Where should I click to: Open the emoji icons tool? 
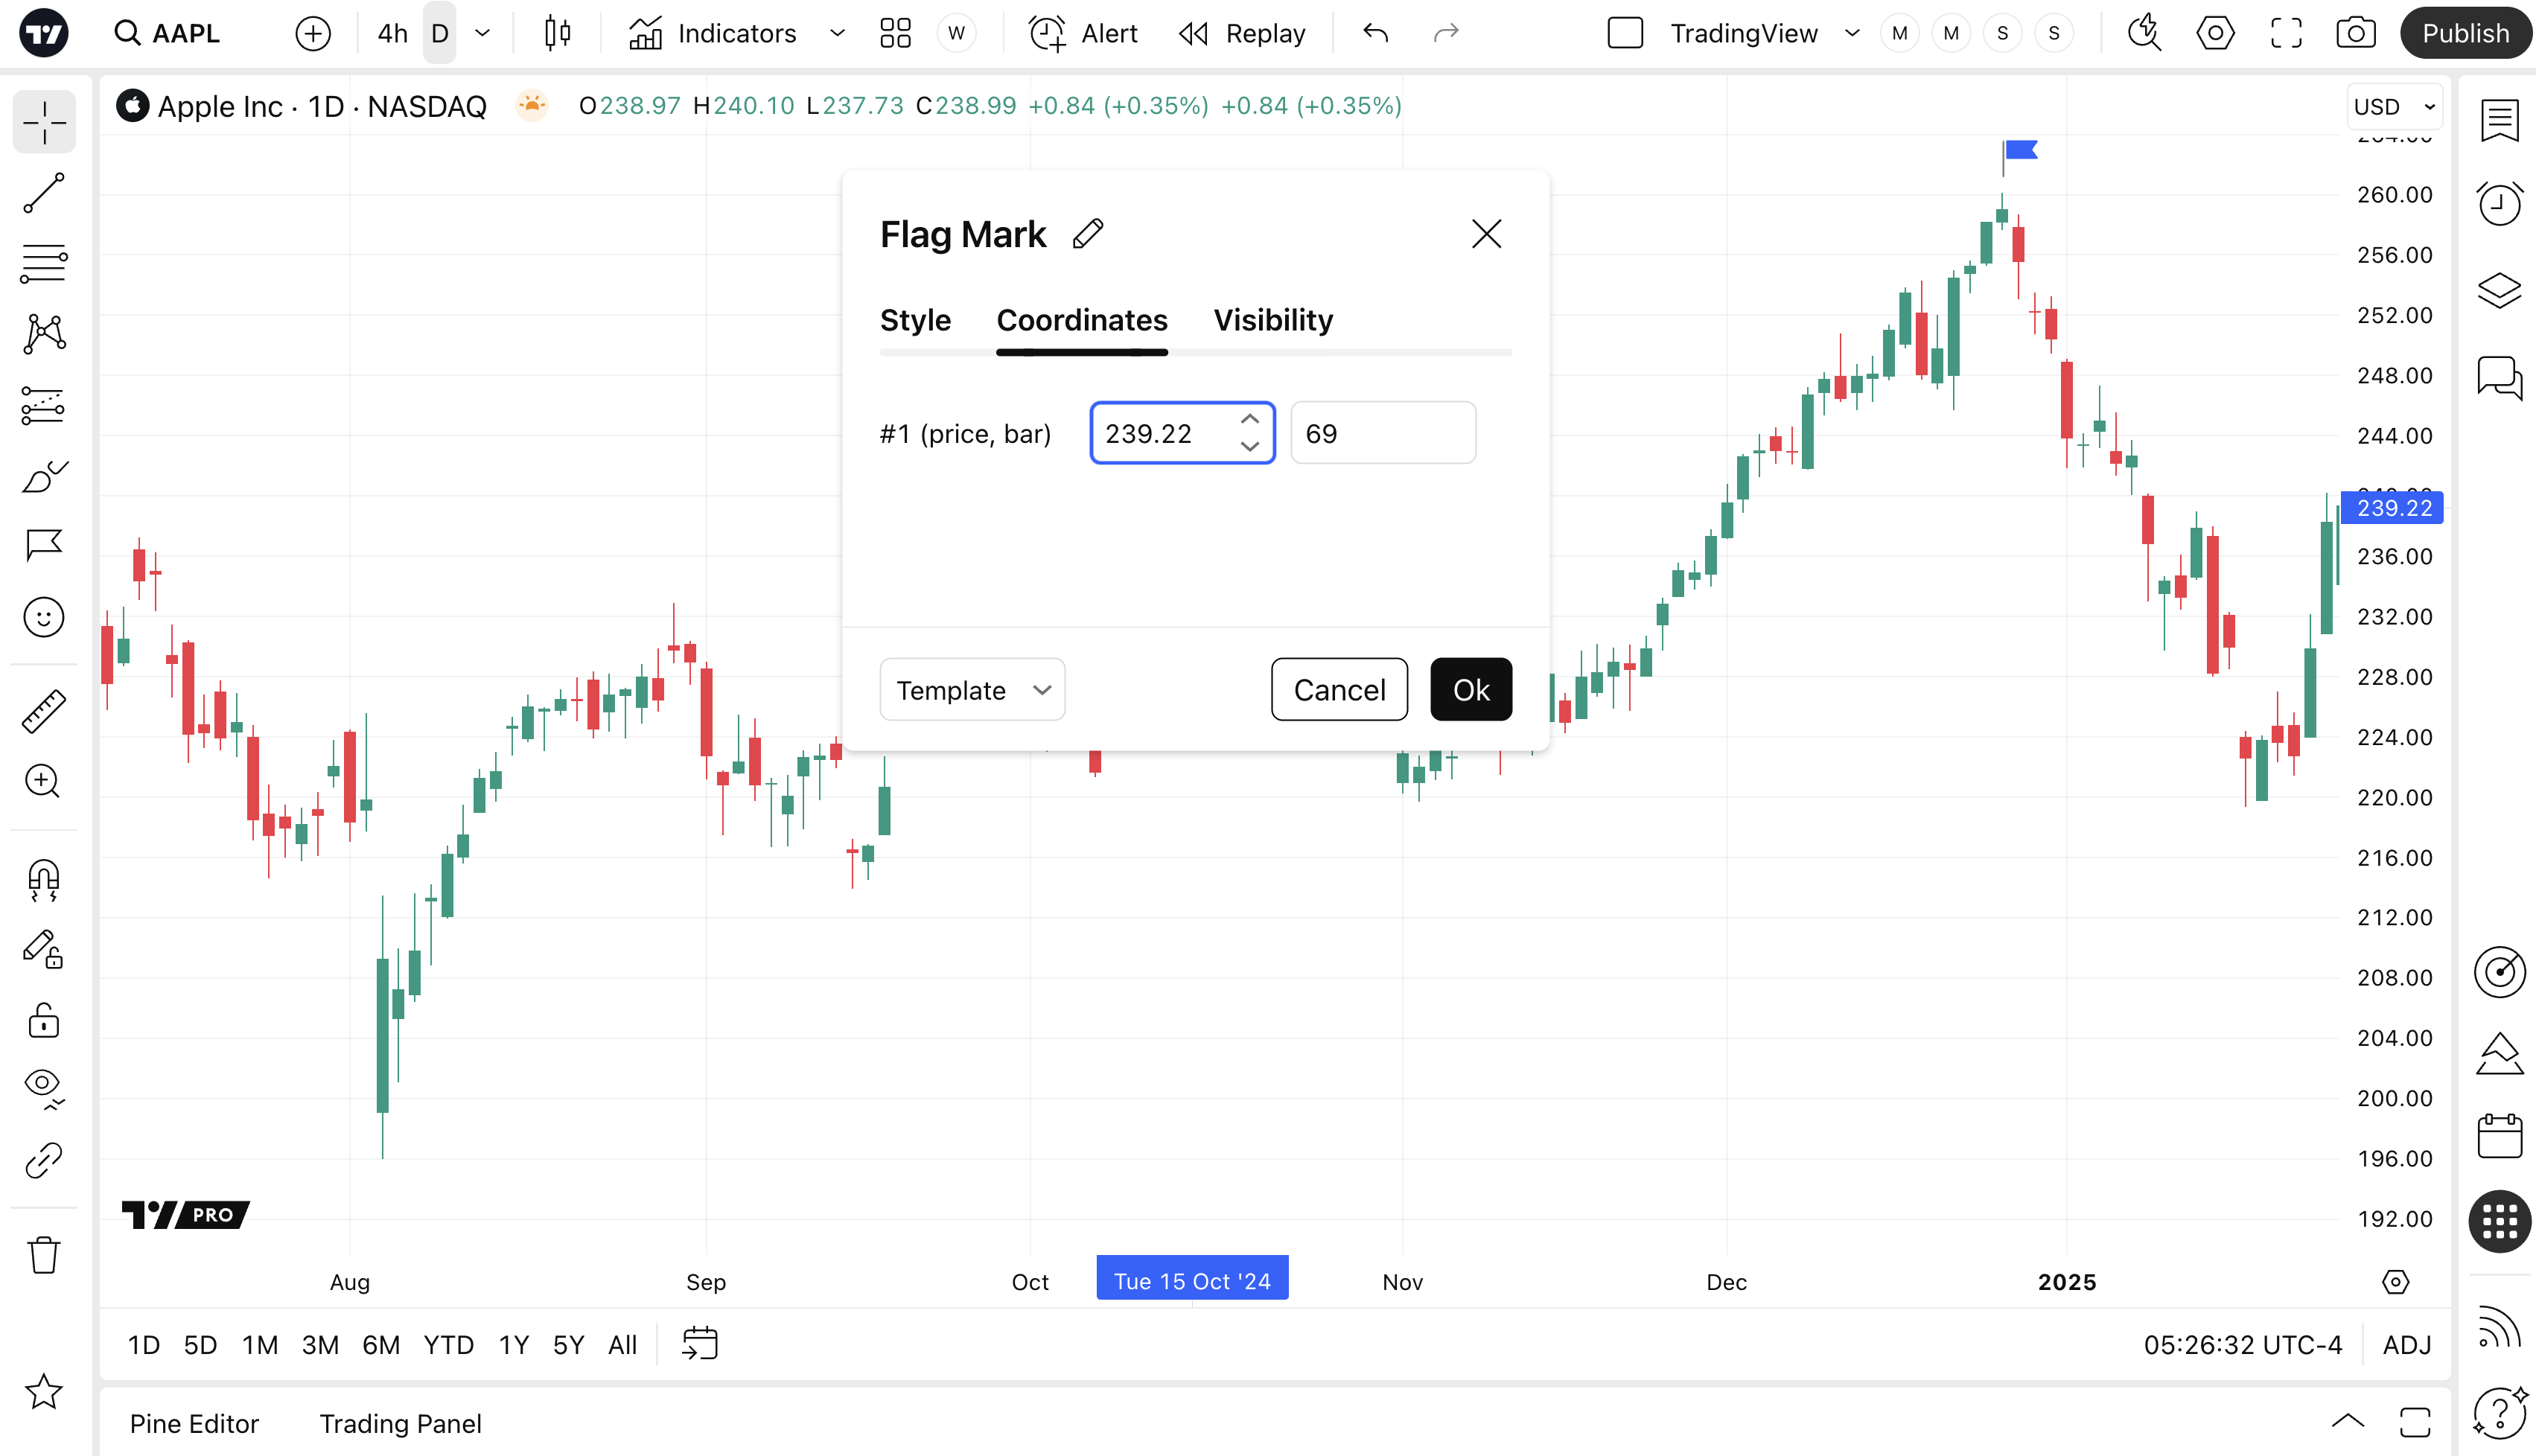click(44, 617)
